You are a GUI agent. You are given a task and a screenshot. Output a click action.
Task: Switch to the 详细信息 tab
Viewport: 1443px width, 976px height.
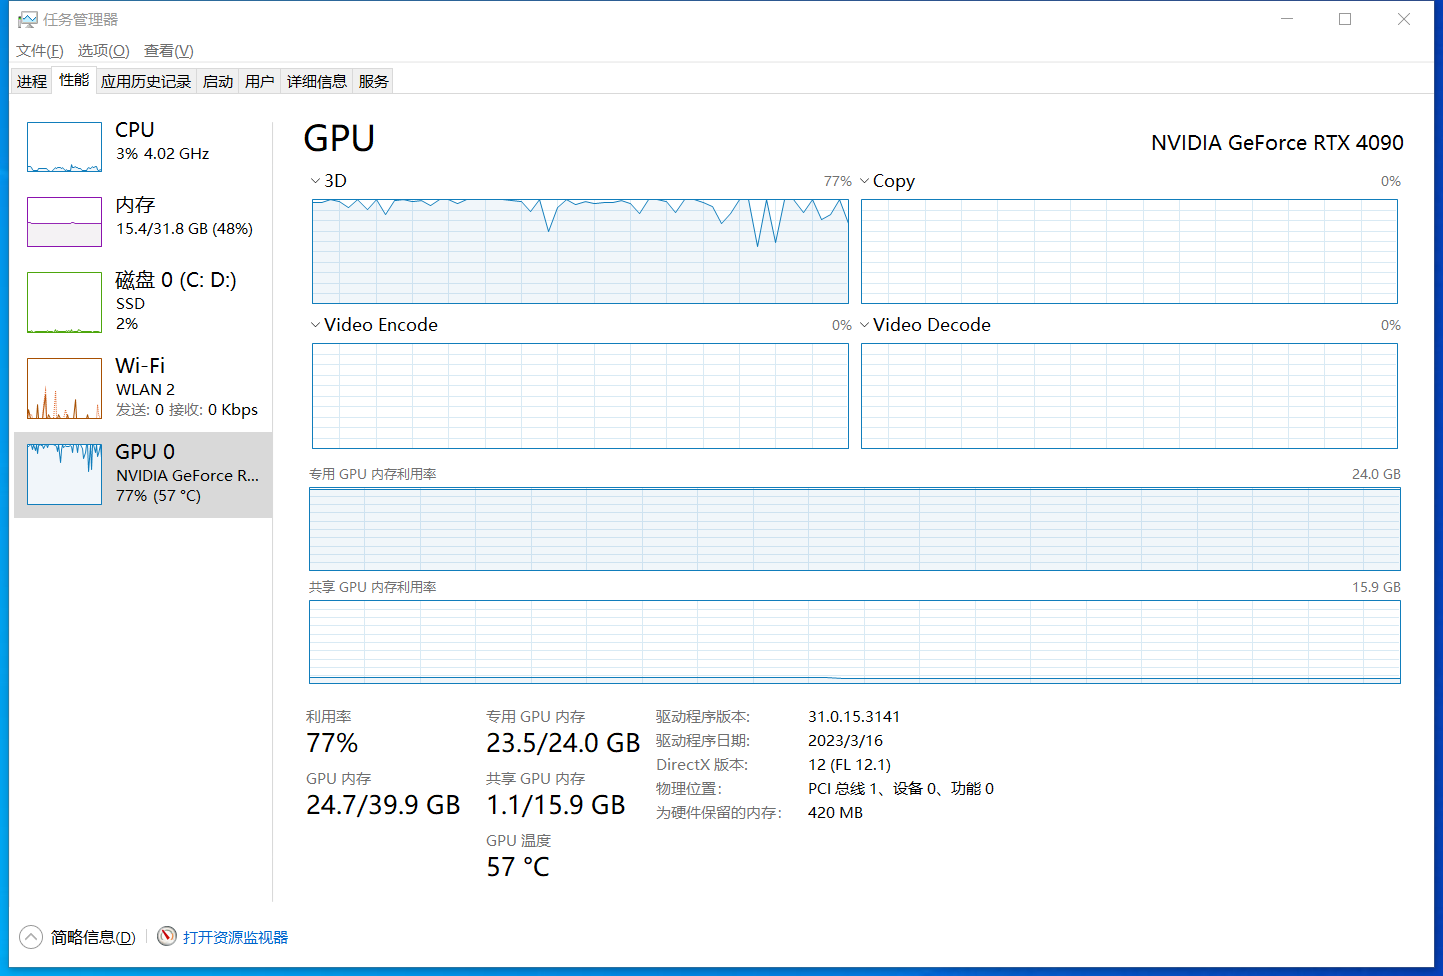point(317,81)
